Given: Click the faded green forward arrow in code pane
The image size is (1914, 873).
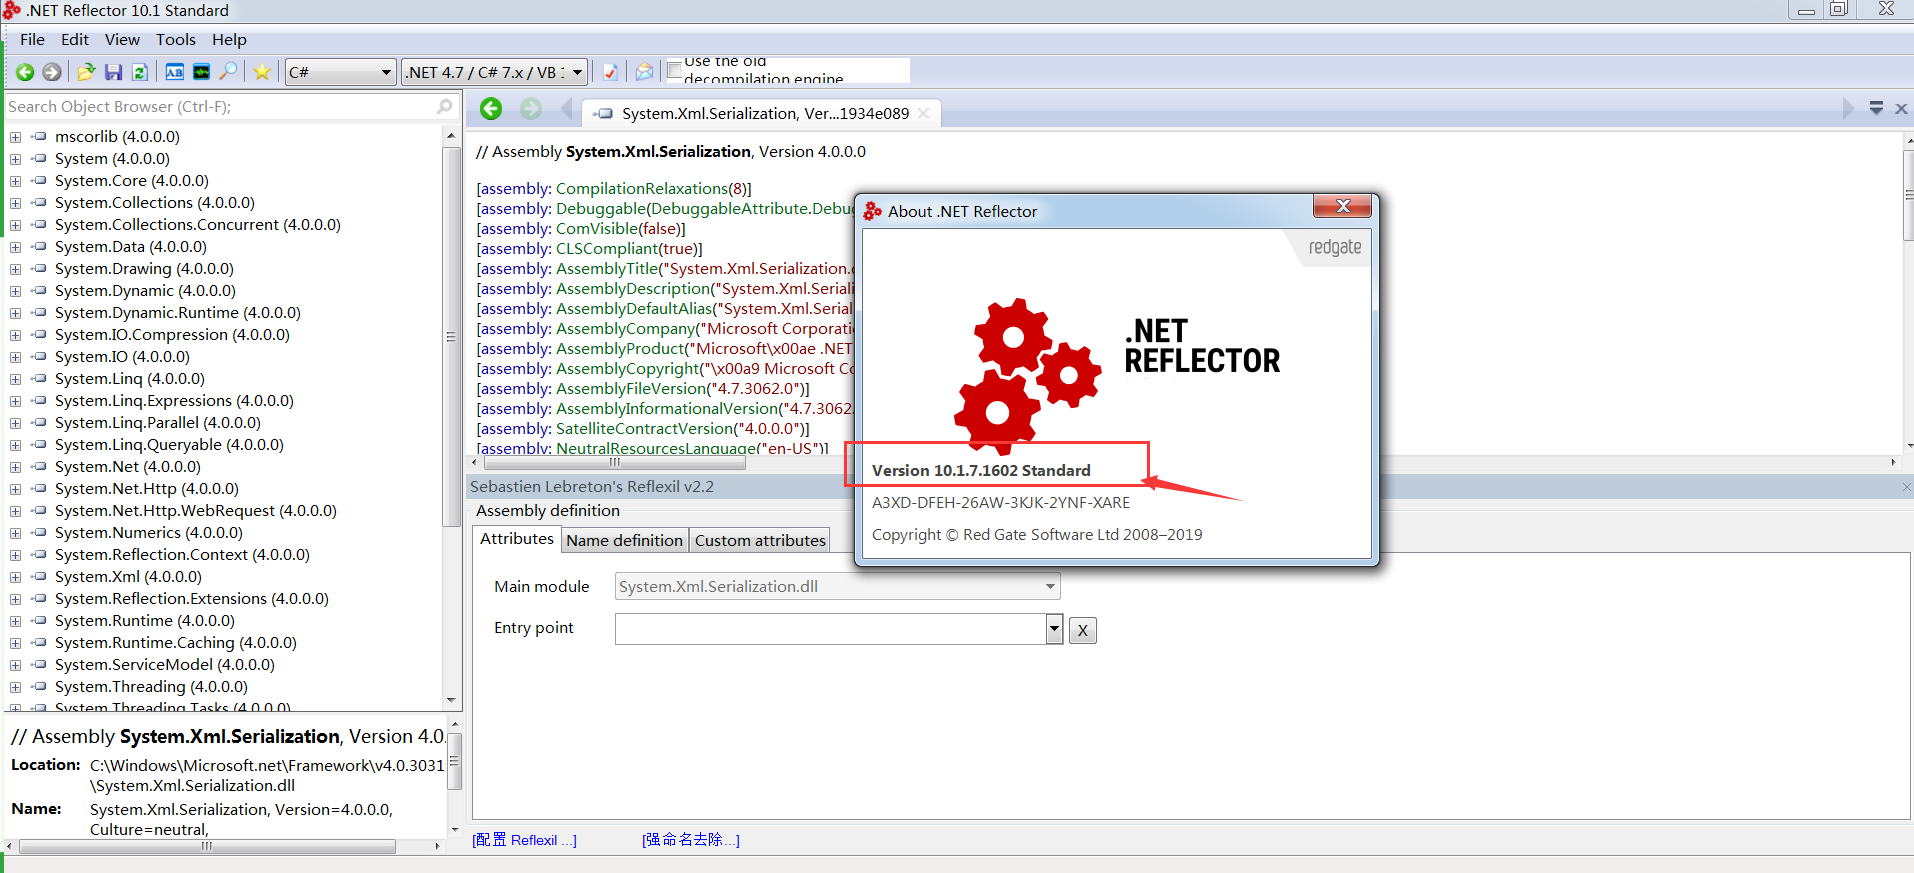Looking at the screenshot, I should [x=531, y=109].
